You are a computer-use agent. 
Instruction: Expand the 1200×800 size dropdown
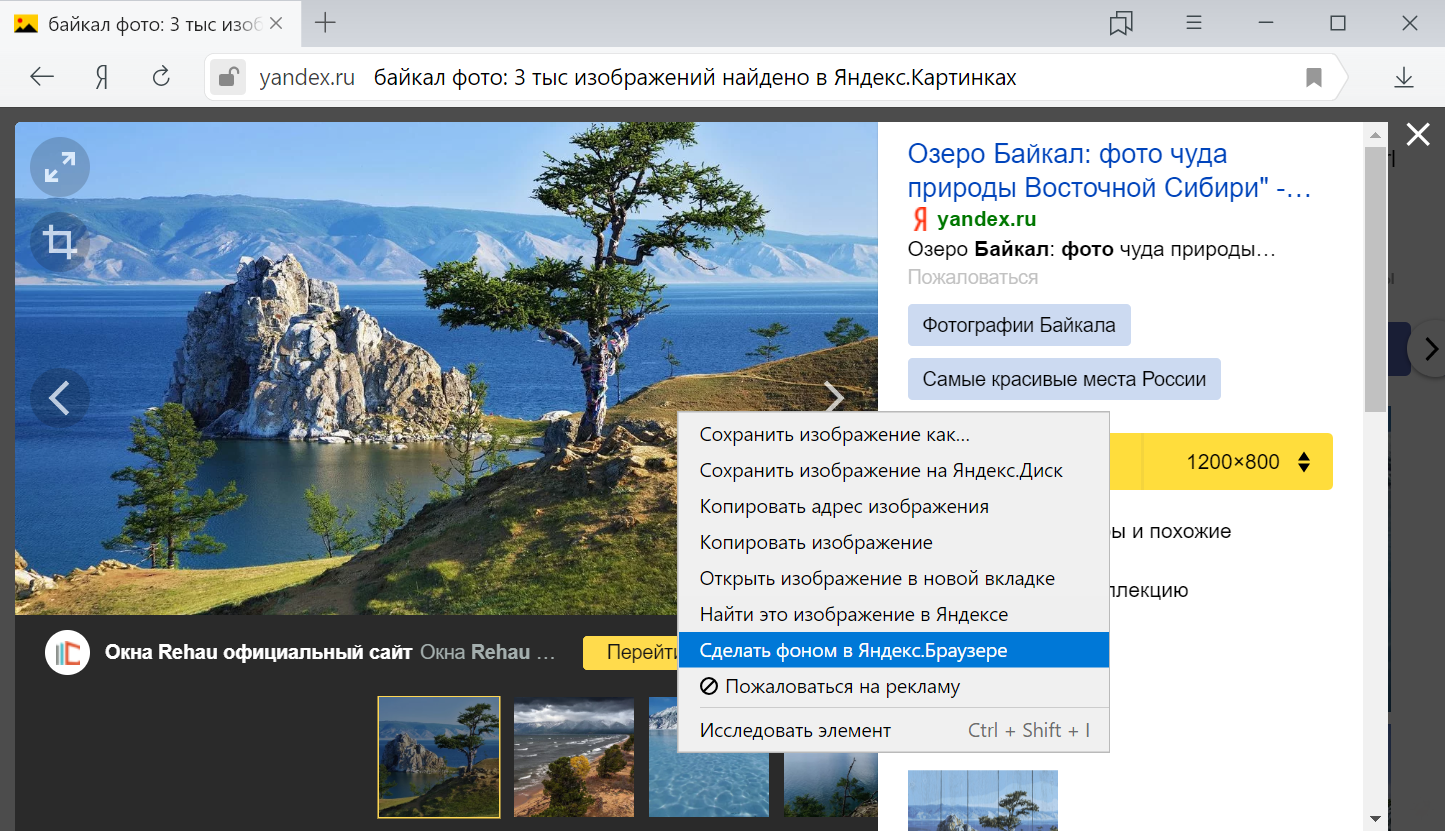point(1245,462)
